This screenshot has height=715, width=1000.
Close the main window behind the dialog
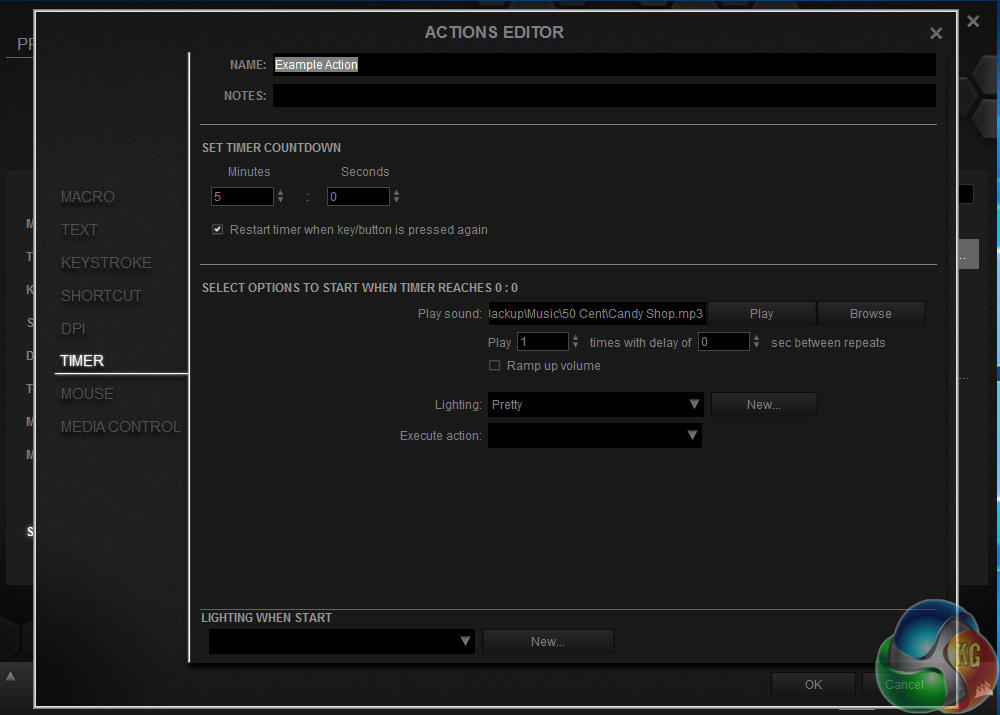click(973, 21)
